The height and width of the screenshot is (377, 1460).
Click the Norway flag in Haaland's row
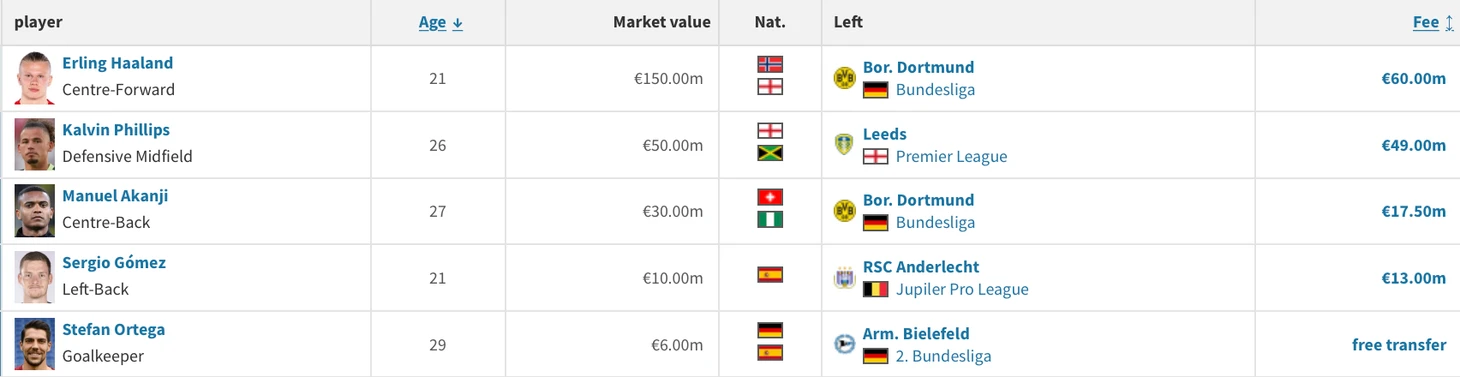[x=770, y=64]
